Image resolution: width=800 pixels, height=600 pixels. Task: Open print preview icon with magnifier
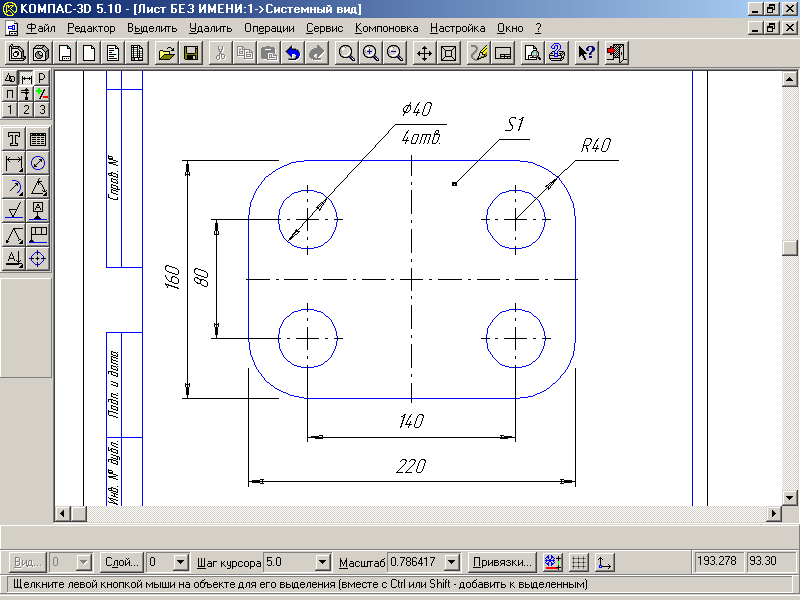(532, 53)
